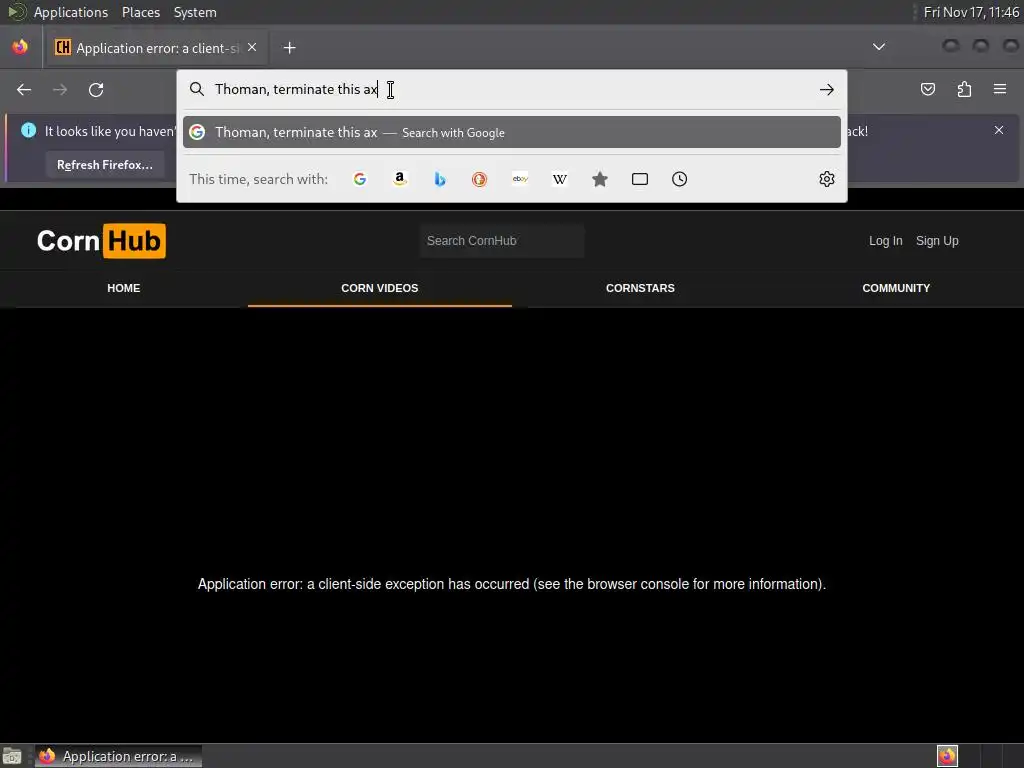Expand the list all tabs chevron
This screenshot has height=768, width=1024.
point(879,47)
